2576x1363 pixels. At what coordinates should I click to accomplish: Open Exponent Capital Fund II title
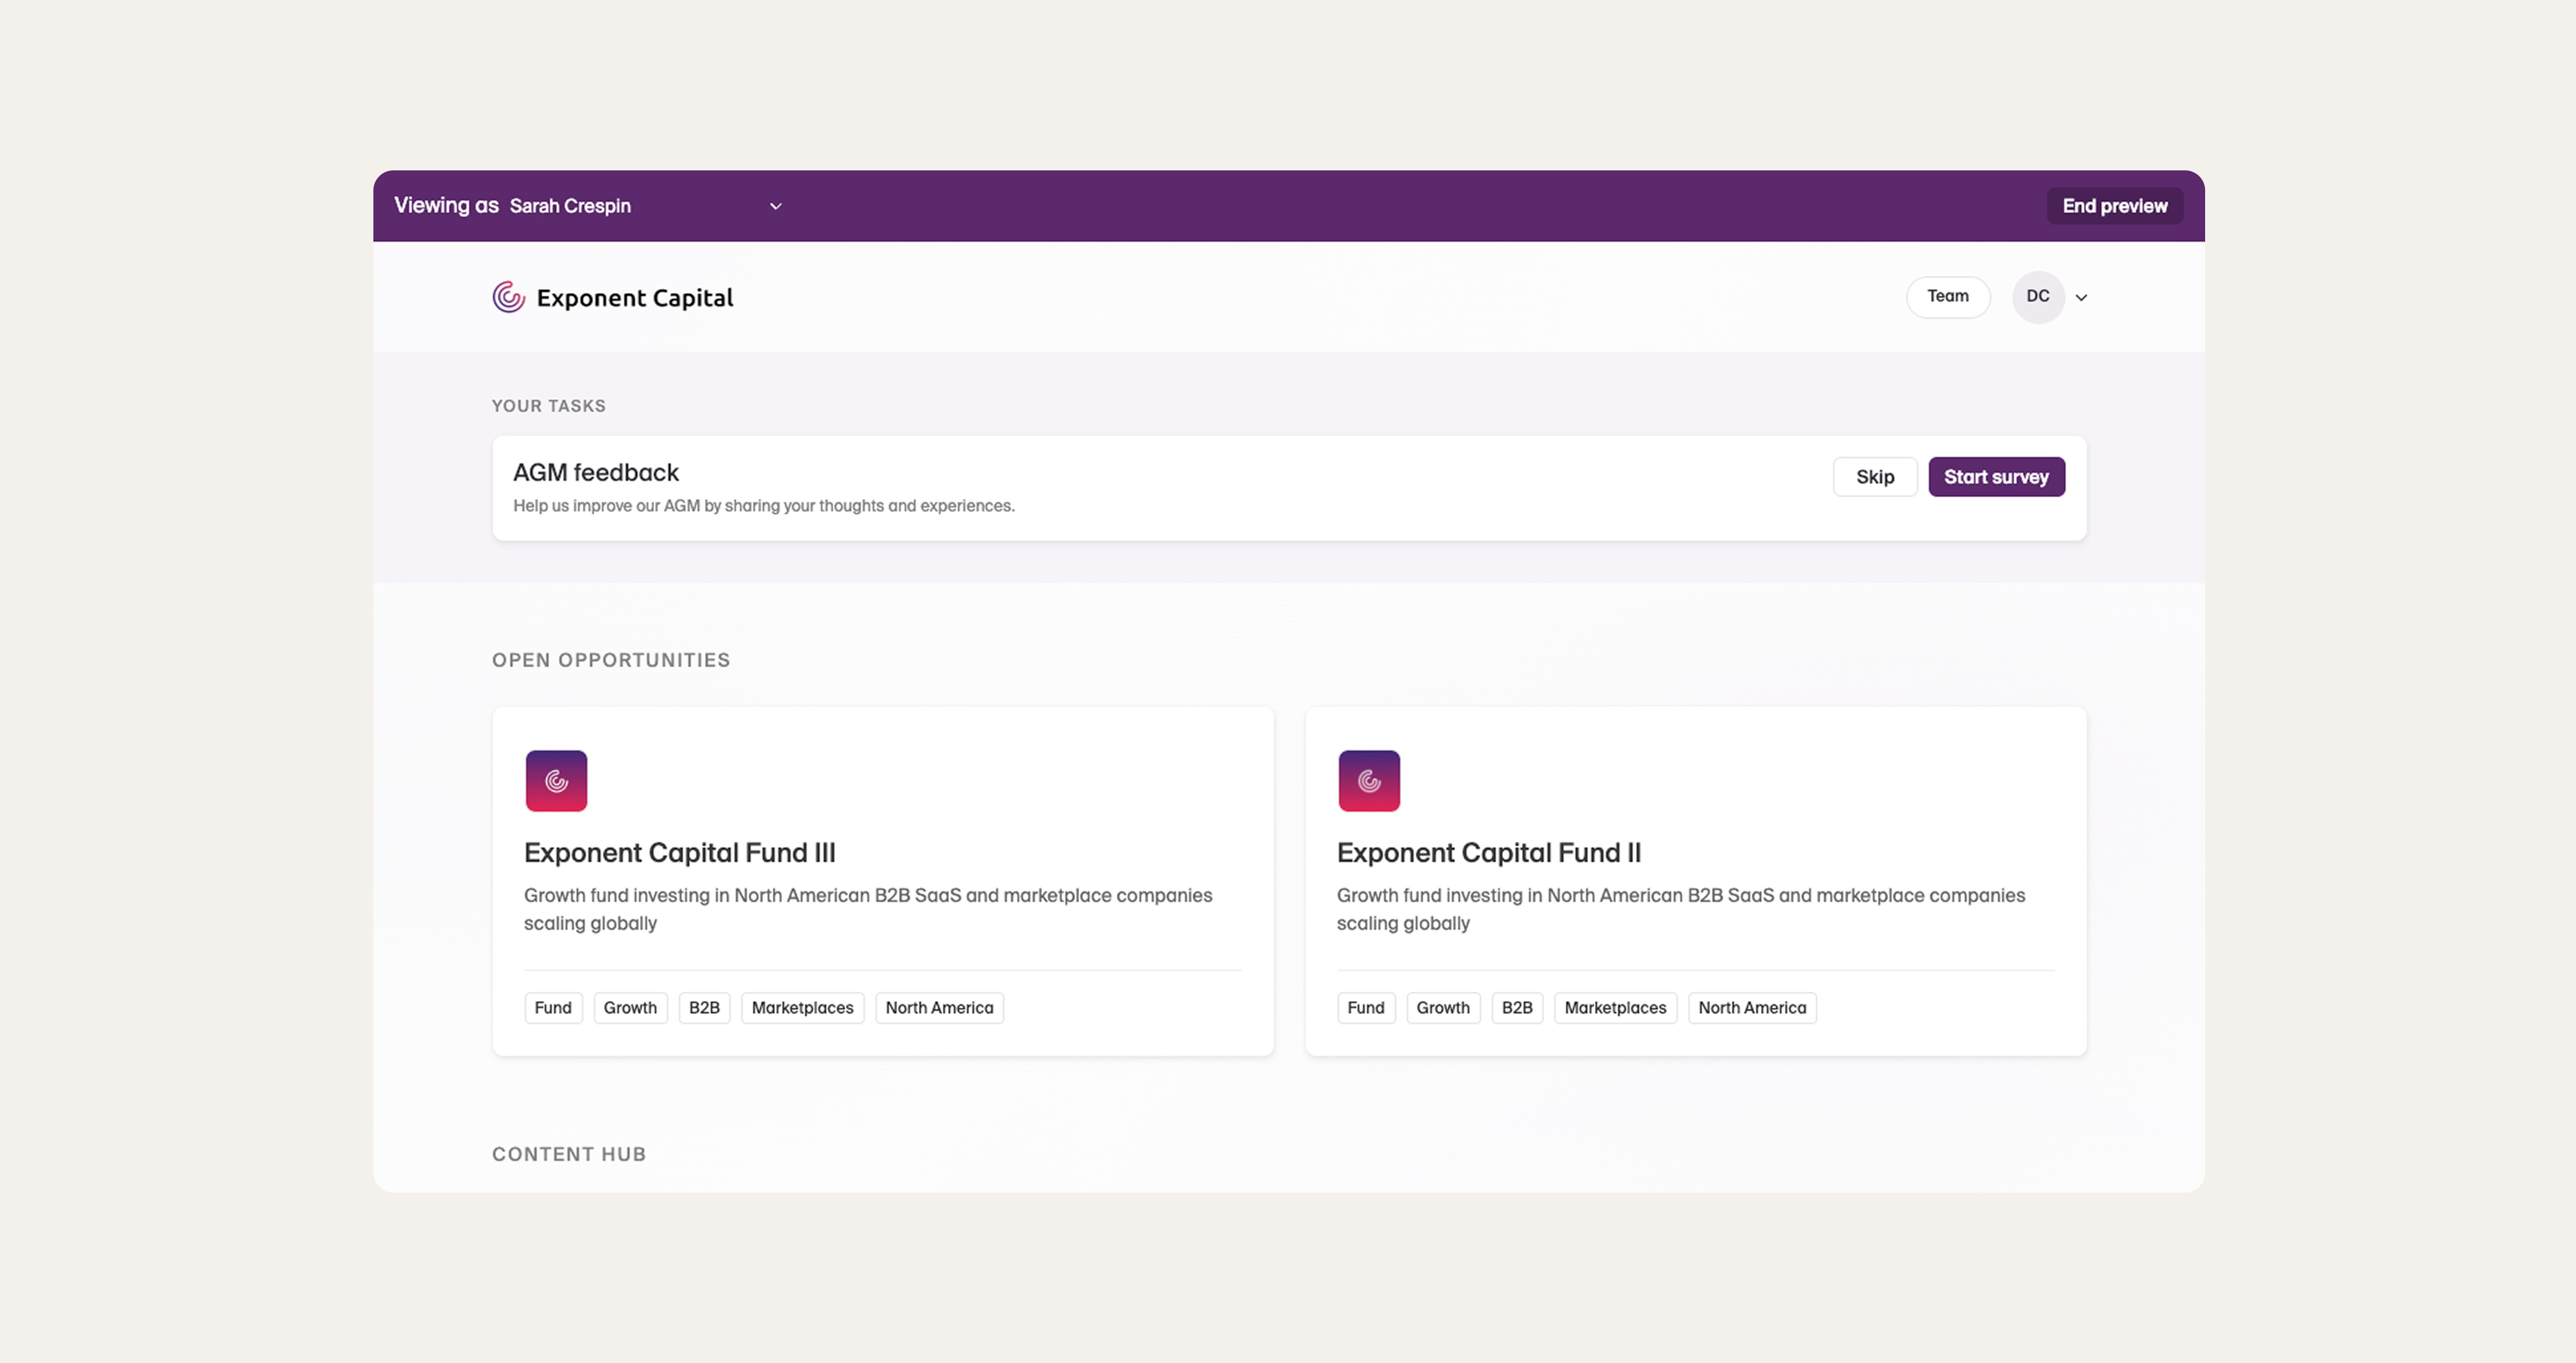click(1488, 853)
